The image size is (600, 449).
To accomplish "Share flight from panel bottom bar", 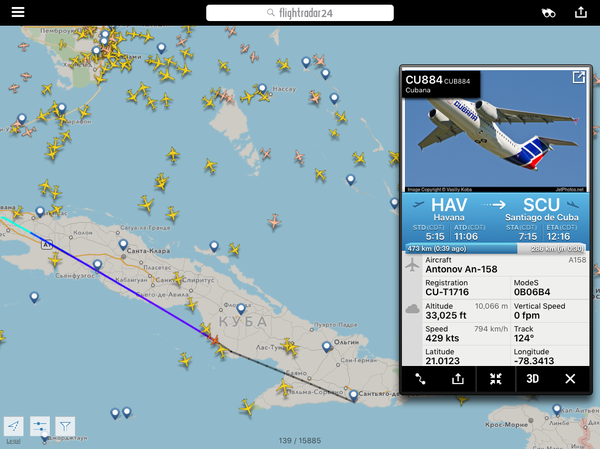I will 458,379.
